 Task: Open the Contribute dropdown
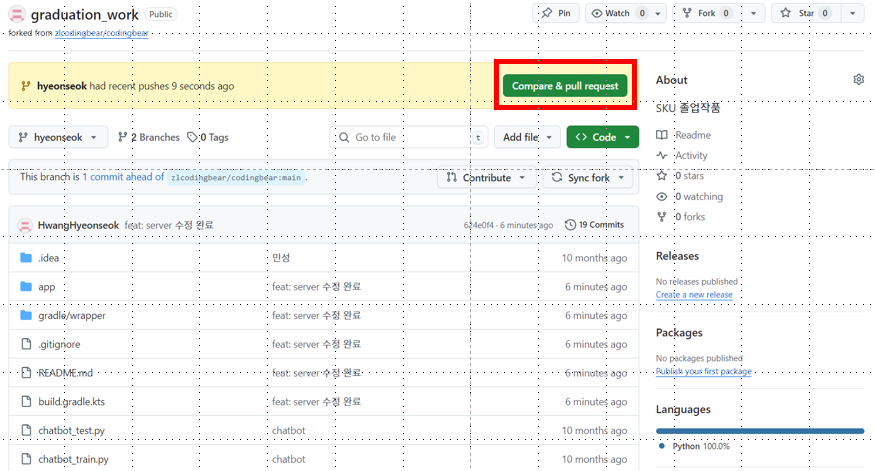tap(486, 177)
